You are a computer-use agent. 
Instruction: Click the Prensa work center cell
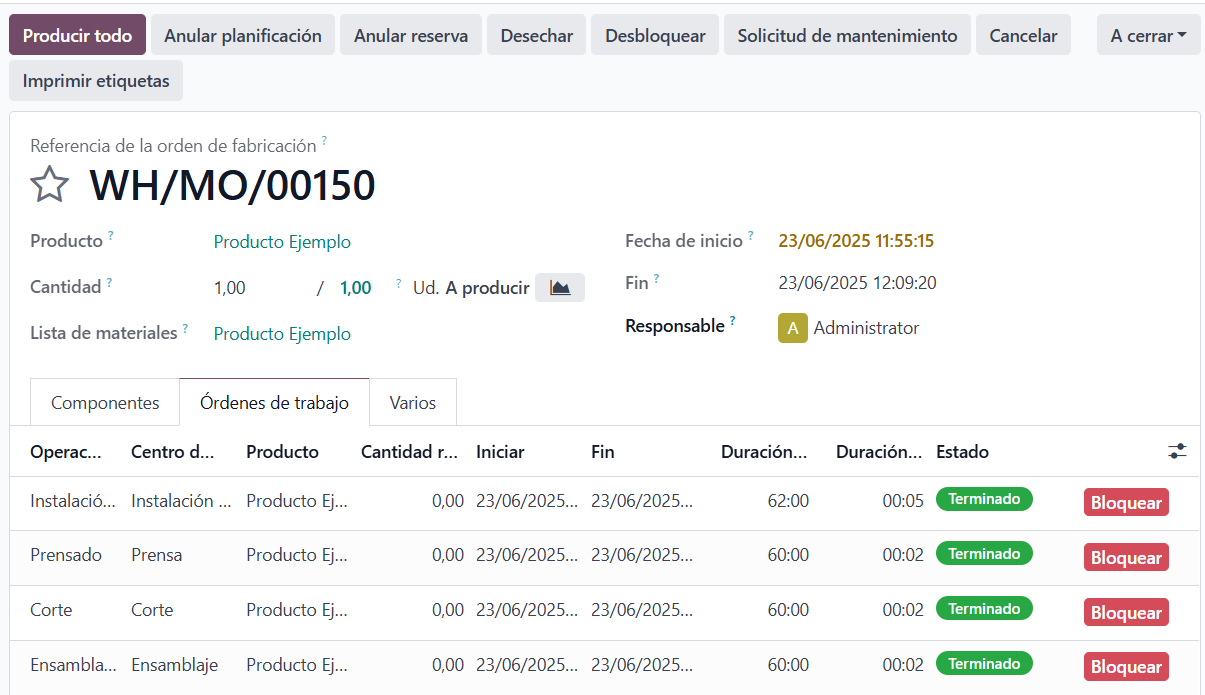[x=156, y=555]
